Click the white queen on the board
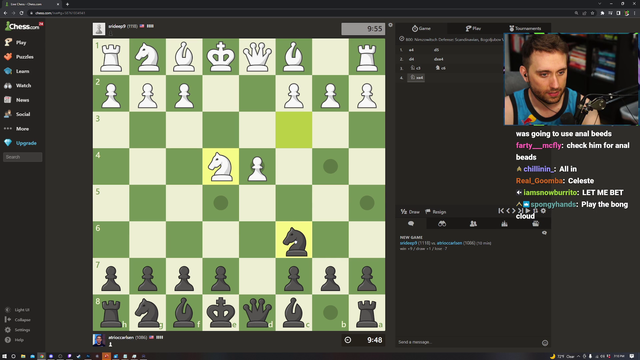640x360 pixels. point(257,57)
